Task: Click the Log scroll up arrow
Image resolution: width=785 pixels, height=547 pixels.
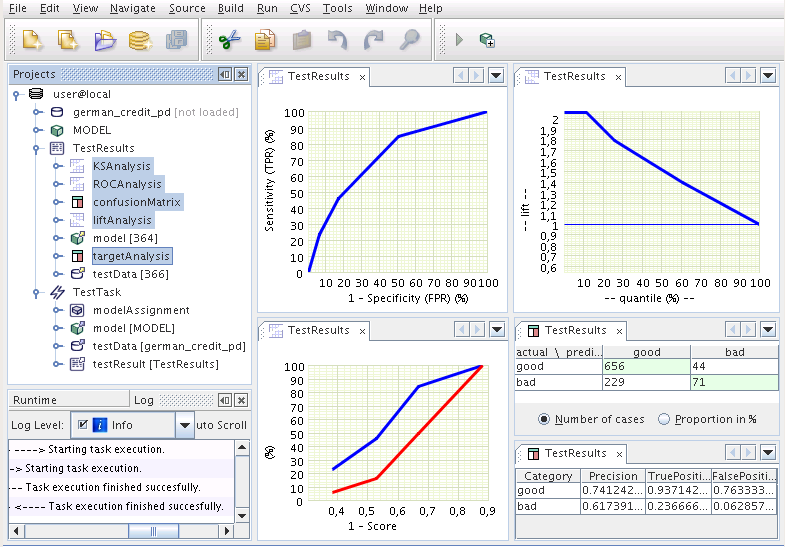Action: pyautogui.click(x=242, y=447)
